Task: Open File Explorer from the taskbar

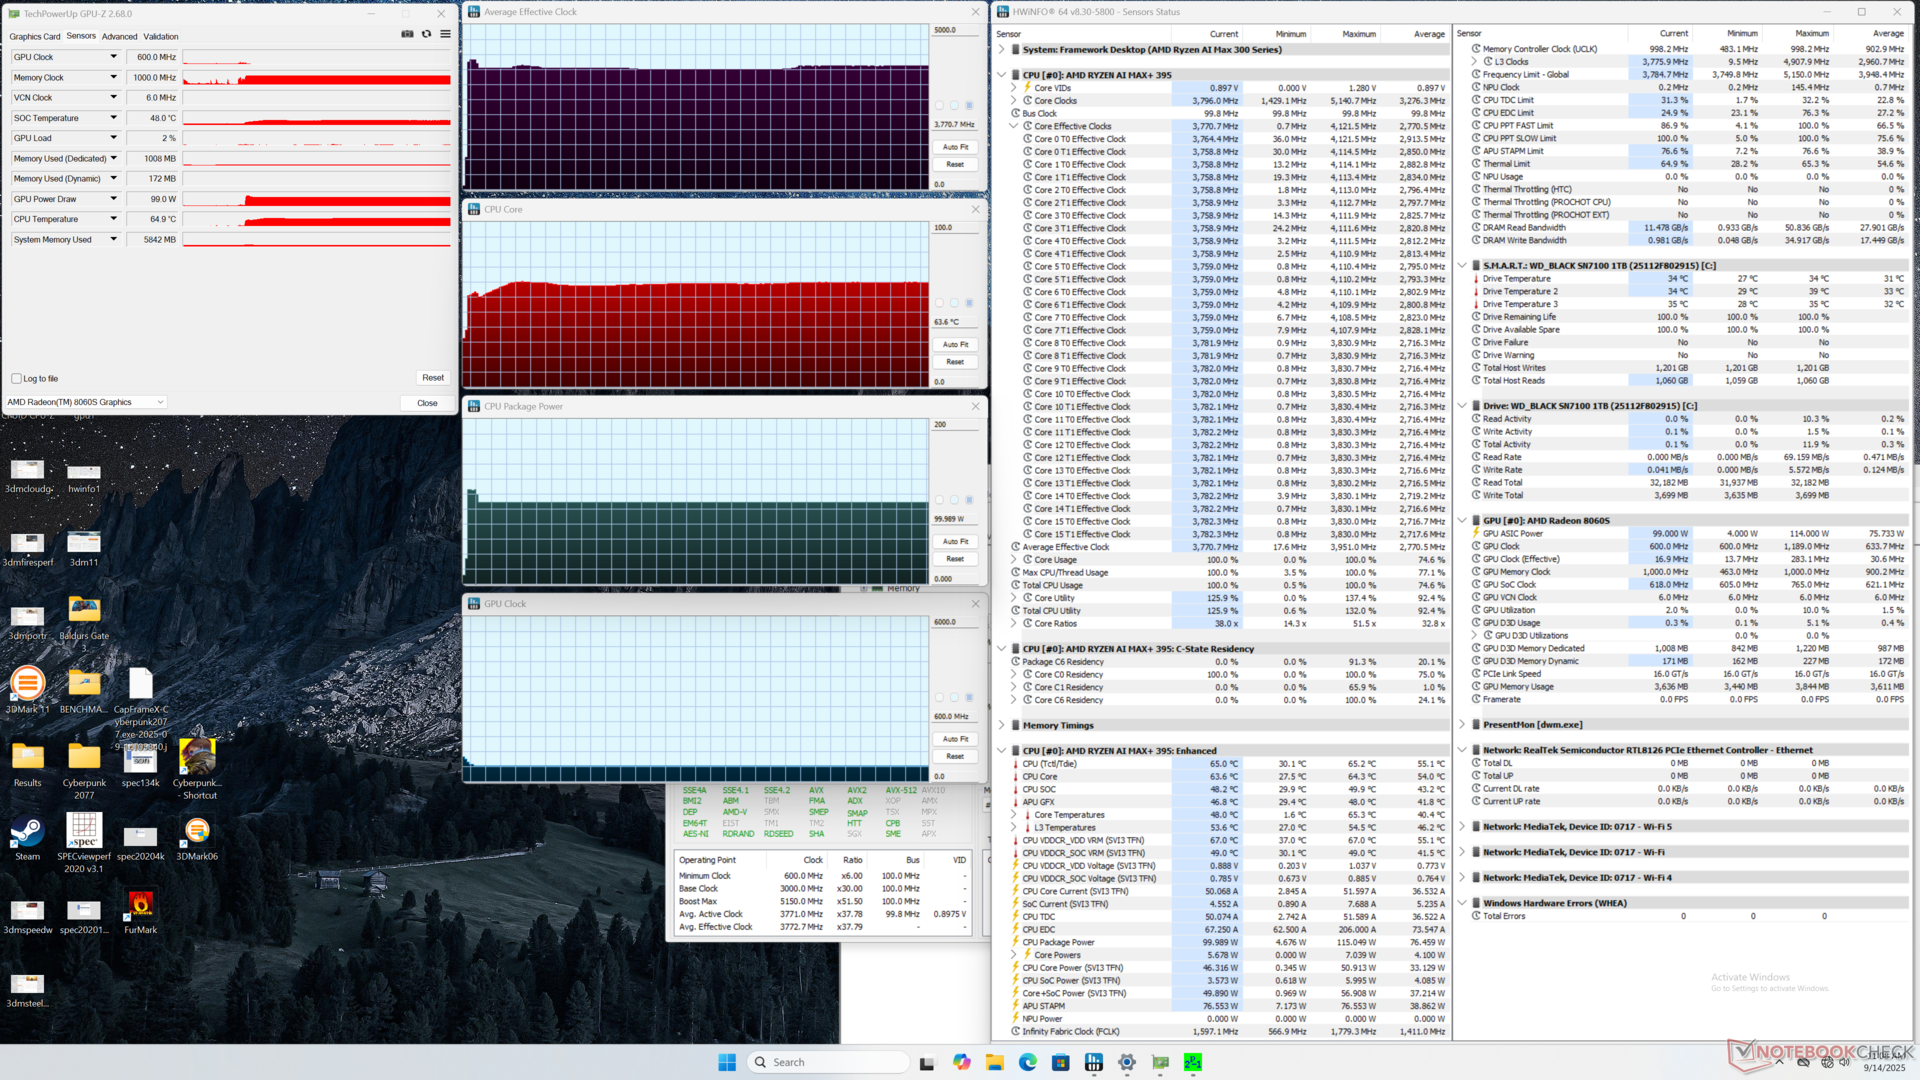Action: (x=994, y=1062)
